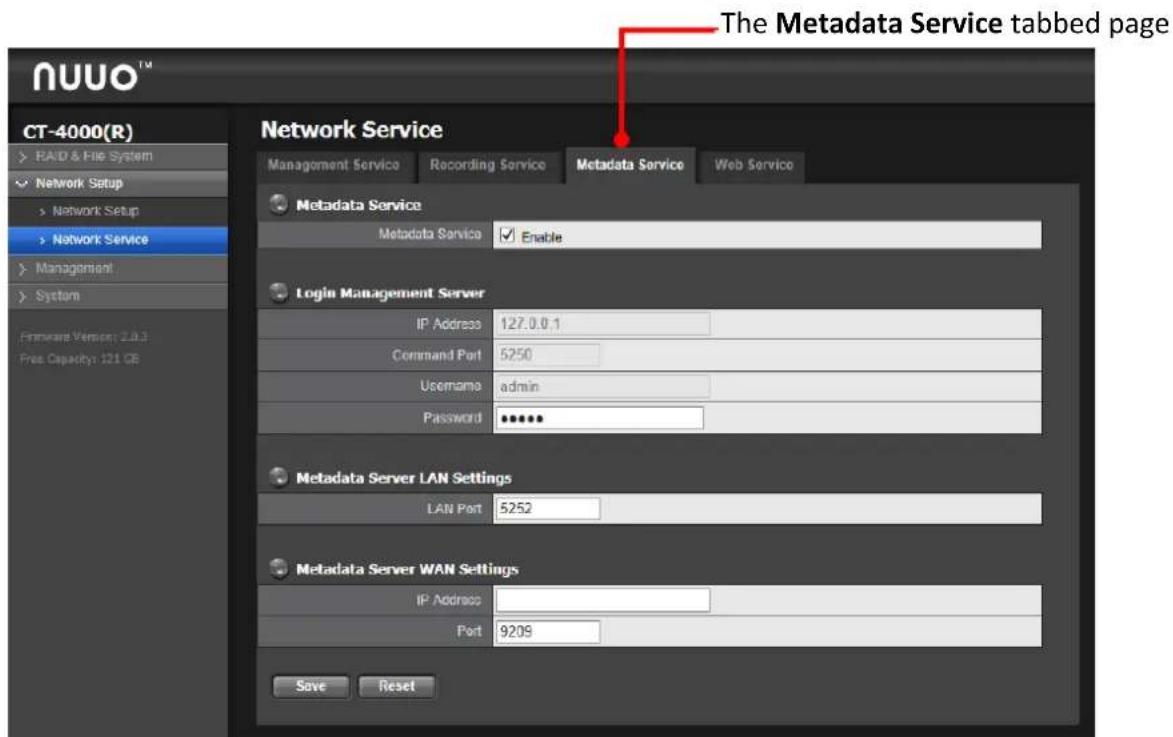Click the Login Management Server section bullet icon
The width and height of the screenshot is (1173, 737).
pos(278,292)
